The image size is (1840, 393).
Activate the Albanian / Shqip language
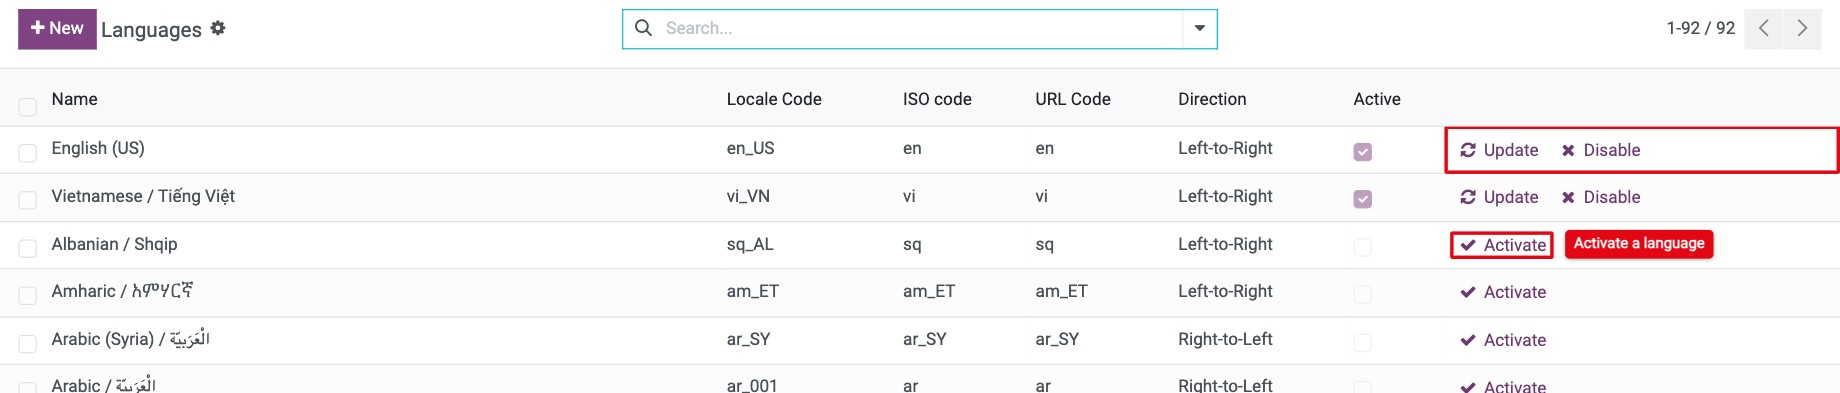(x=1502, y=245)
